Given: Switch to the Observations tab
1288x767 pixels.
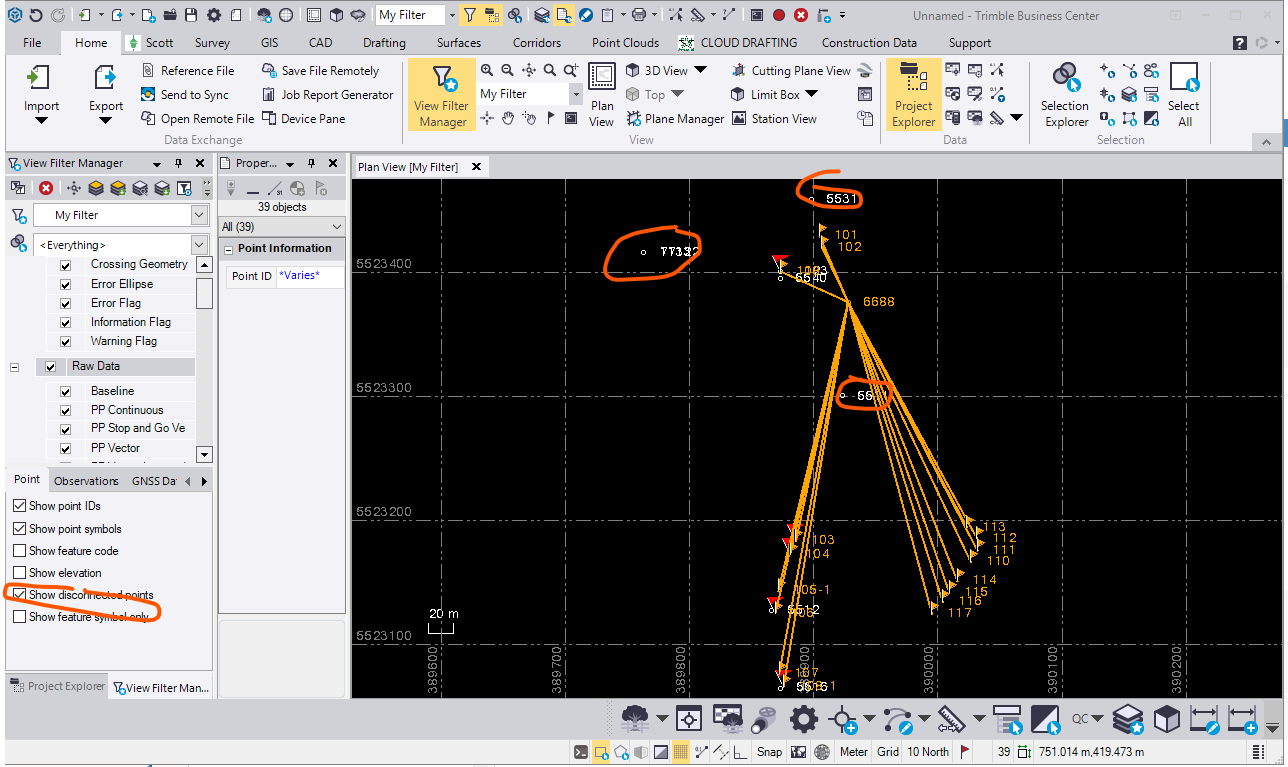Looking at the screenshot, I should tap(86, 481).
